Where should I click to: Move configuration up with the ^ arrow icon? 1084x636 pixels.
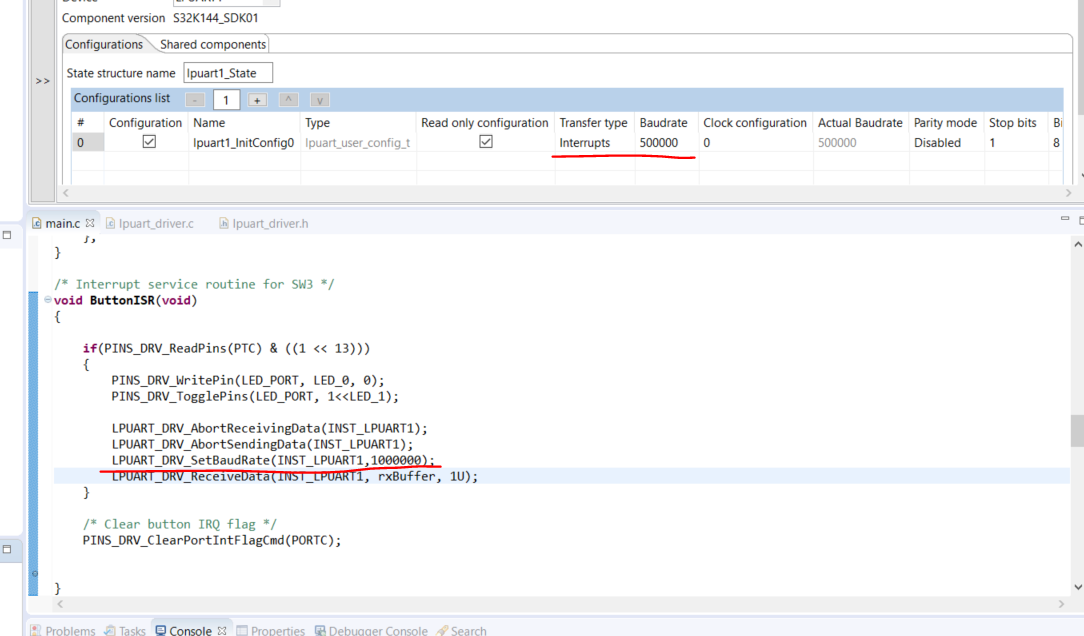tap(288, 99)
